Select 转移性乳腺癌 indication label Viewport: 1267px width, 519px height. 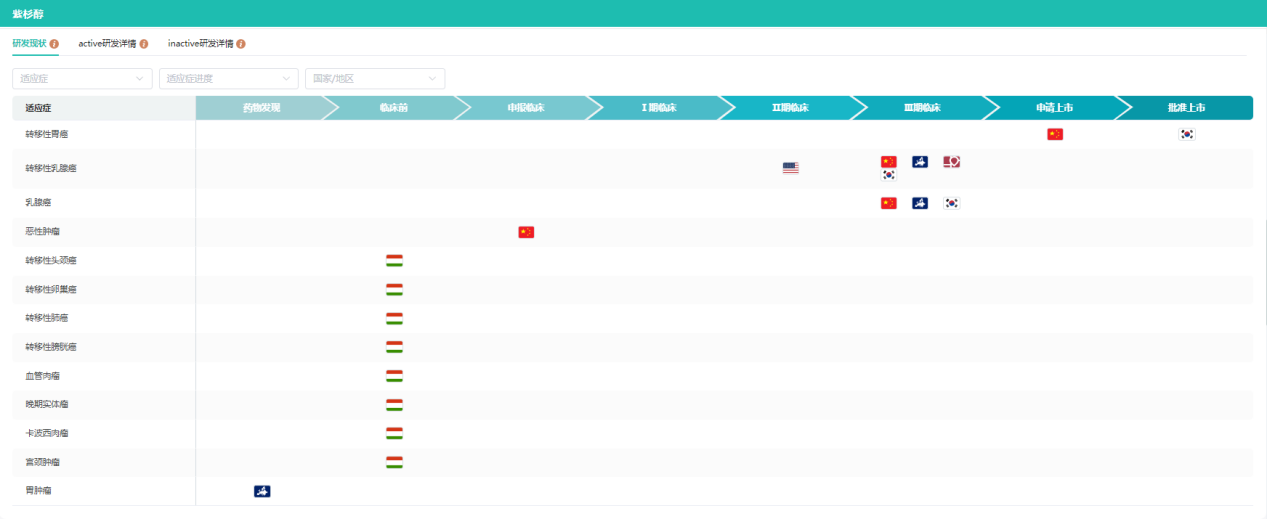51,168
